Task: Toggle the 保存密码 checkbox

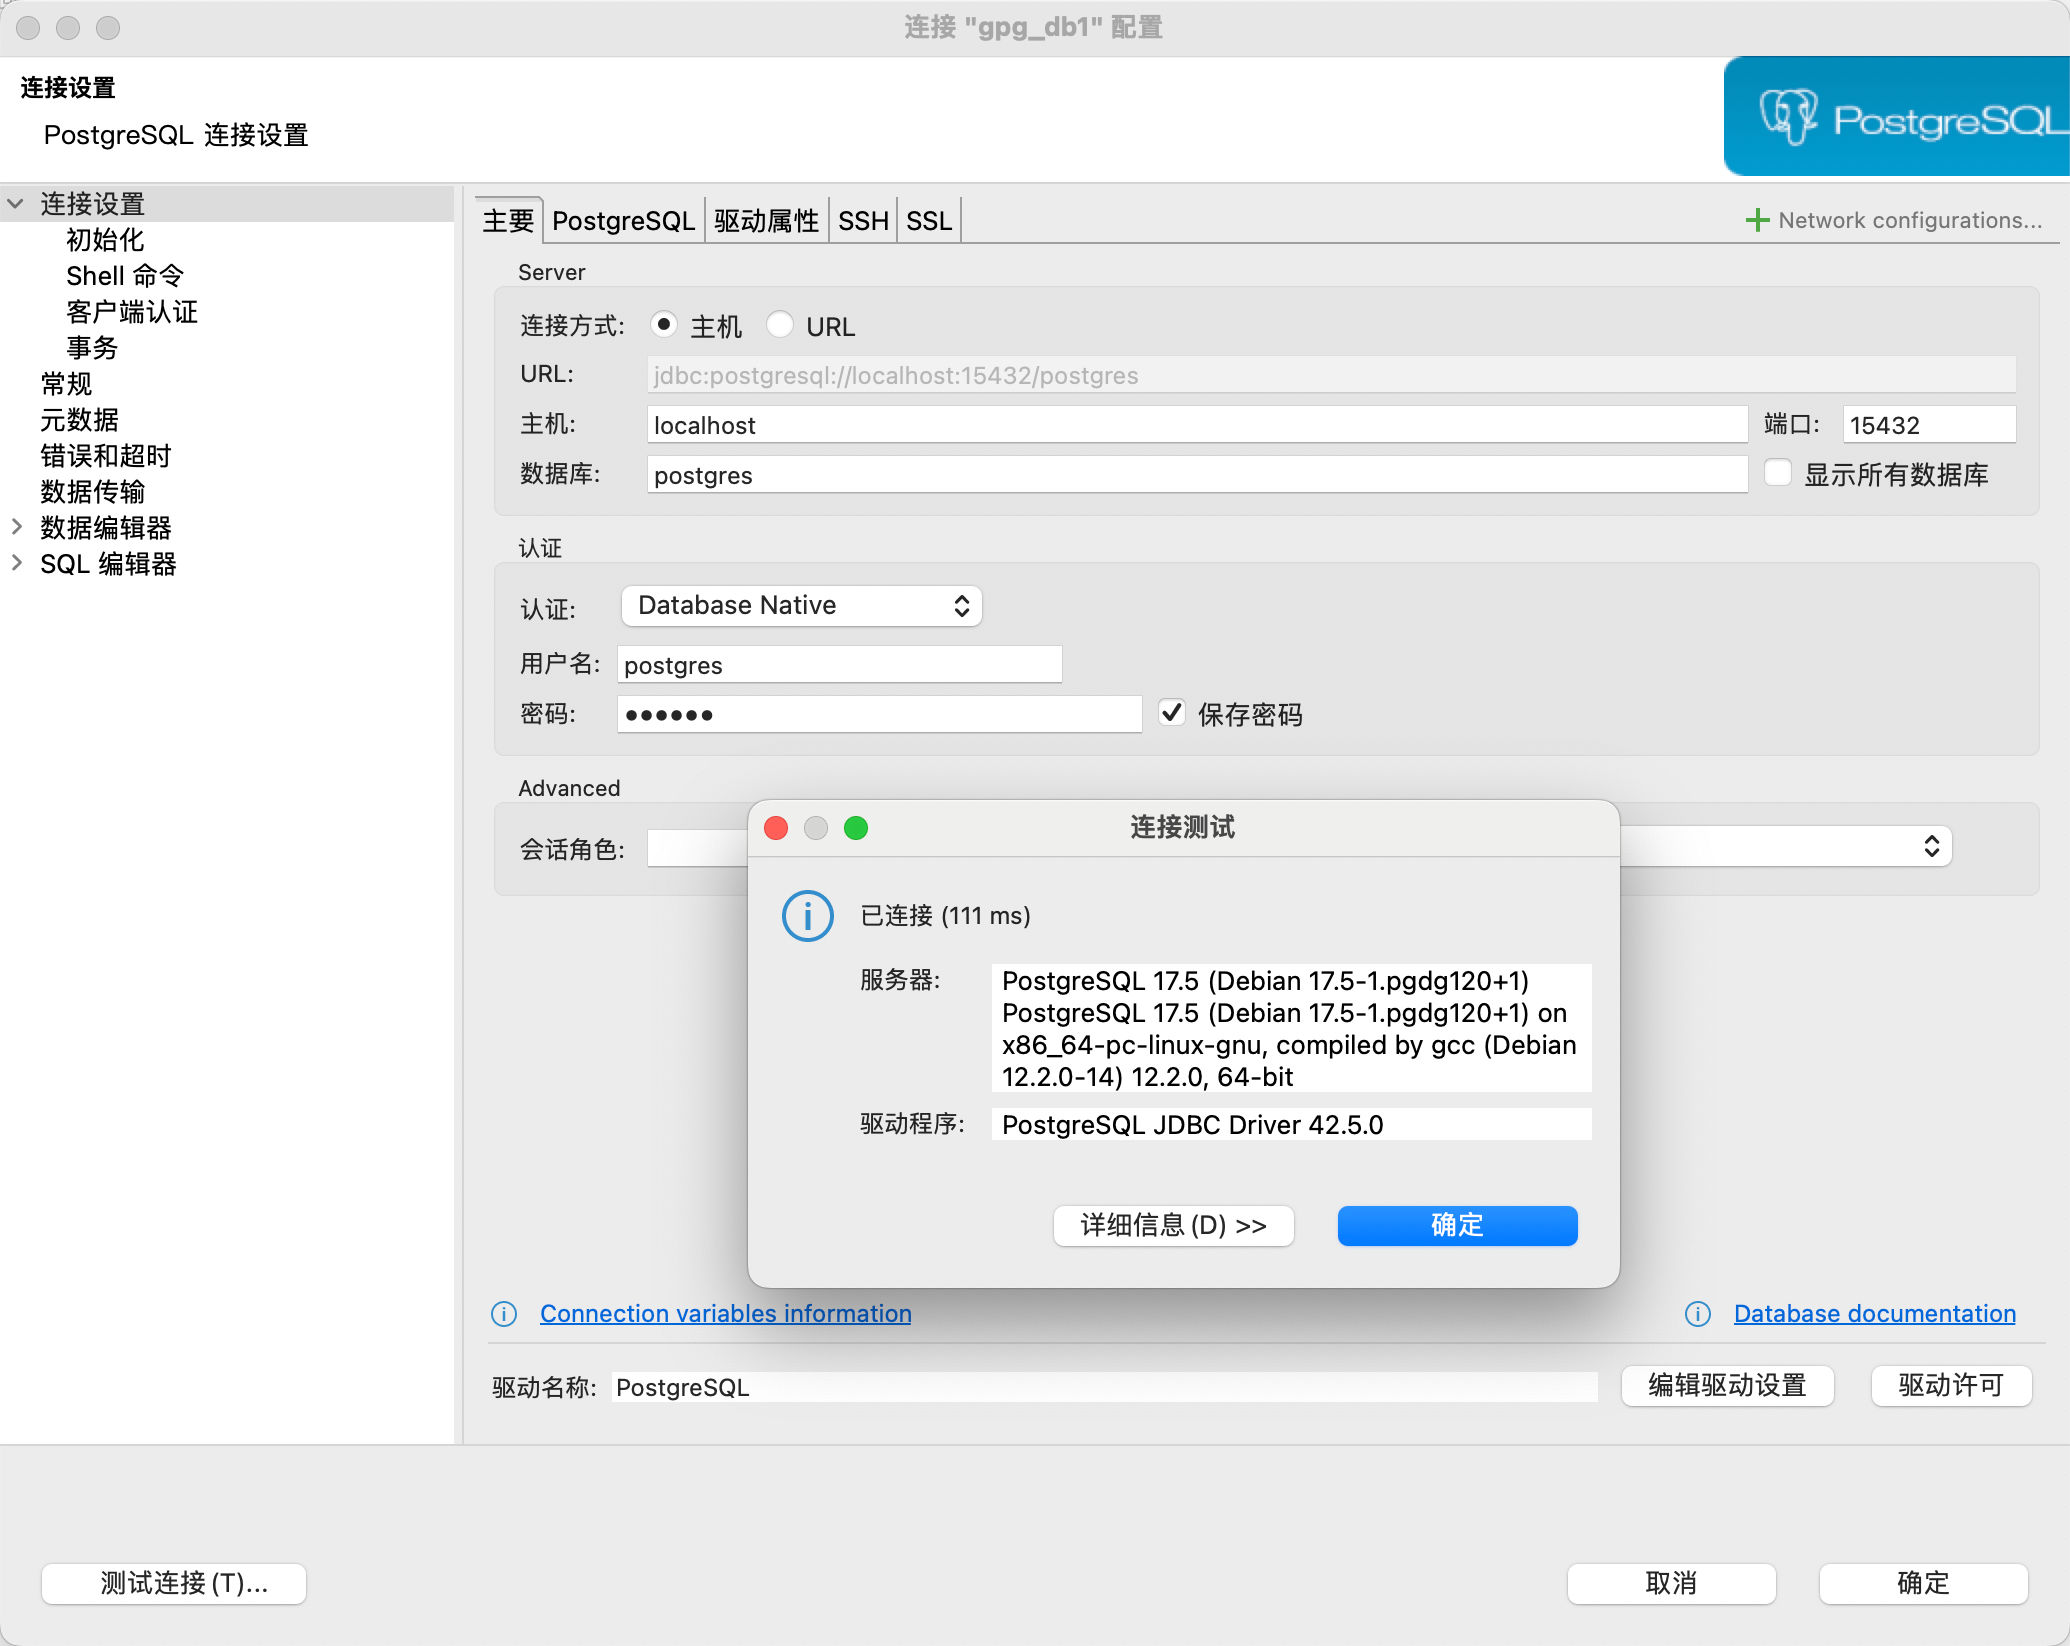Action: tap(1172, 713)
